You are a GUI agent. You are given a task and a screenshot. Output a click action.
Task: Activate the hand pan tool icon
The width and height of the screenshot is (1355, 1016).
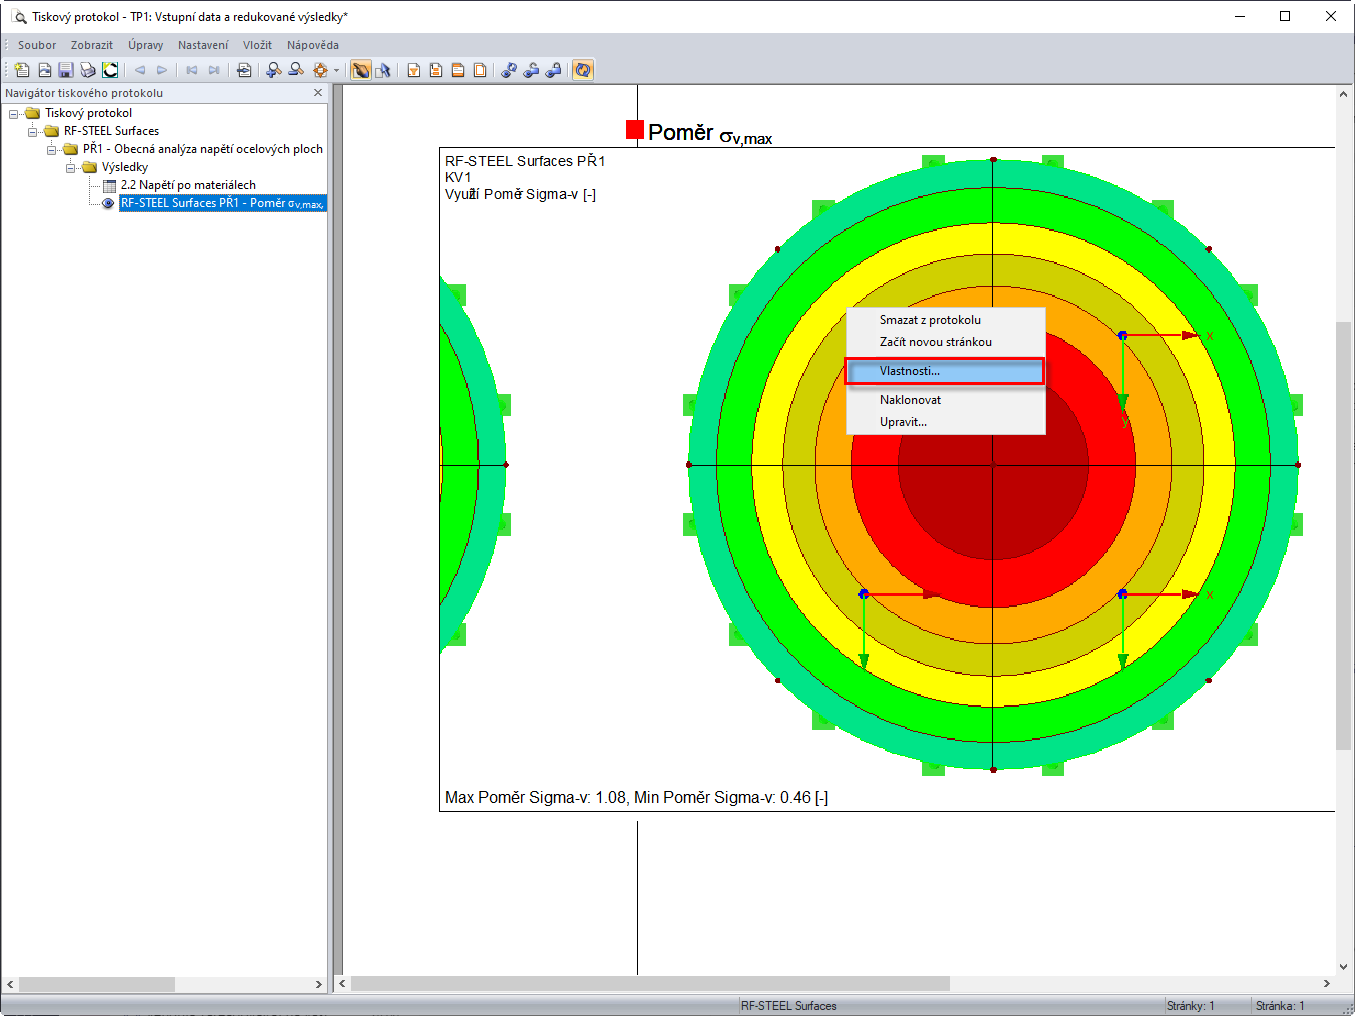pos(361,70)
